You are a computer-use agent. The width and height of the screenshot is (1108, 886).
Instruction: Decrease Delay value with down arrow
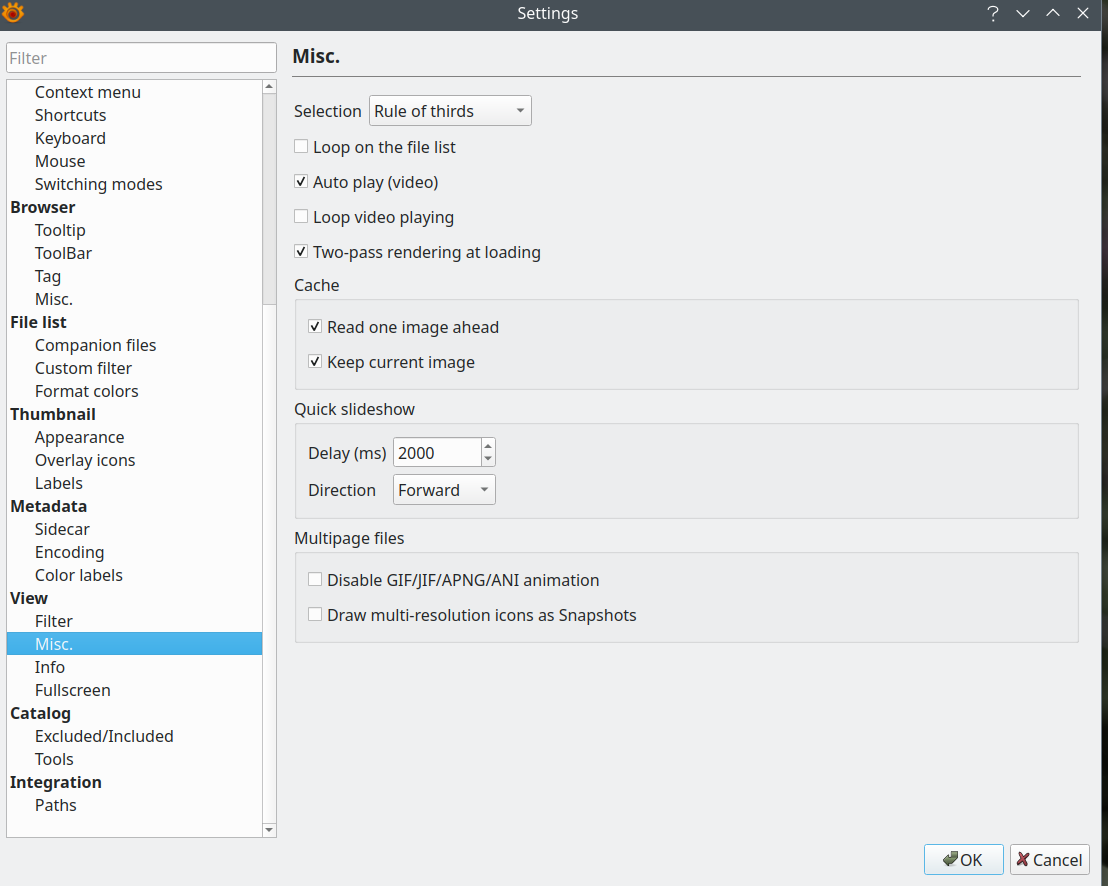(488, 459)
